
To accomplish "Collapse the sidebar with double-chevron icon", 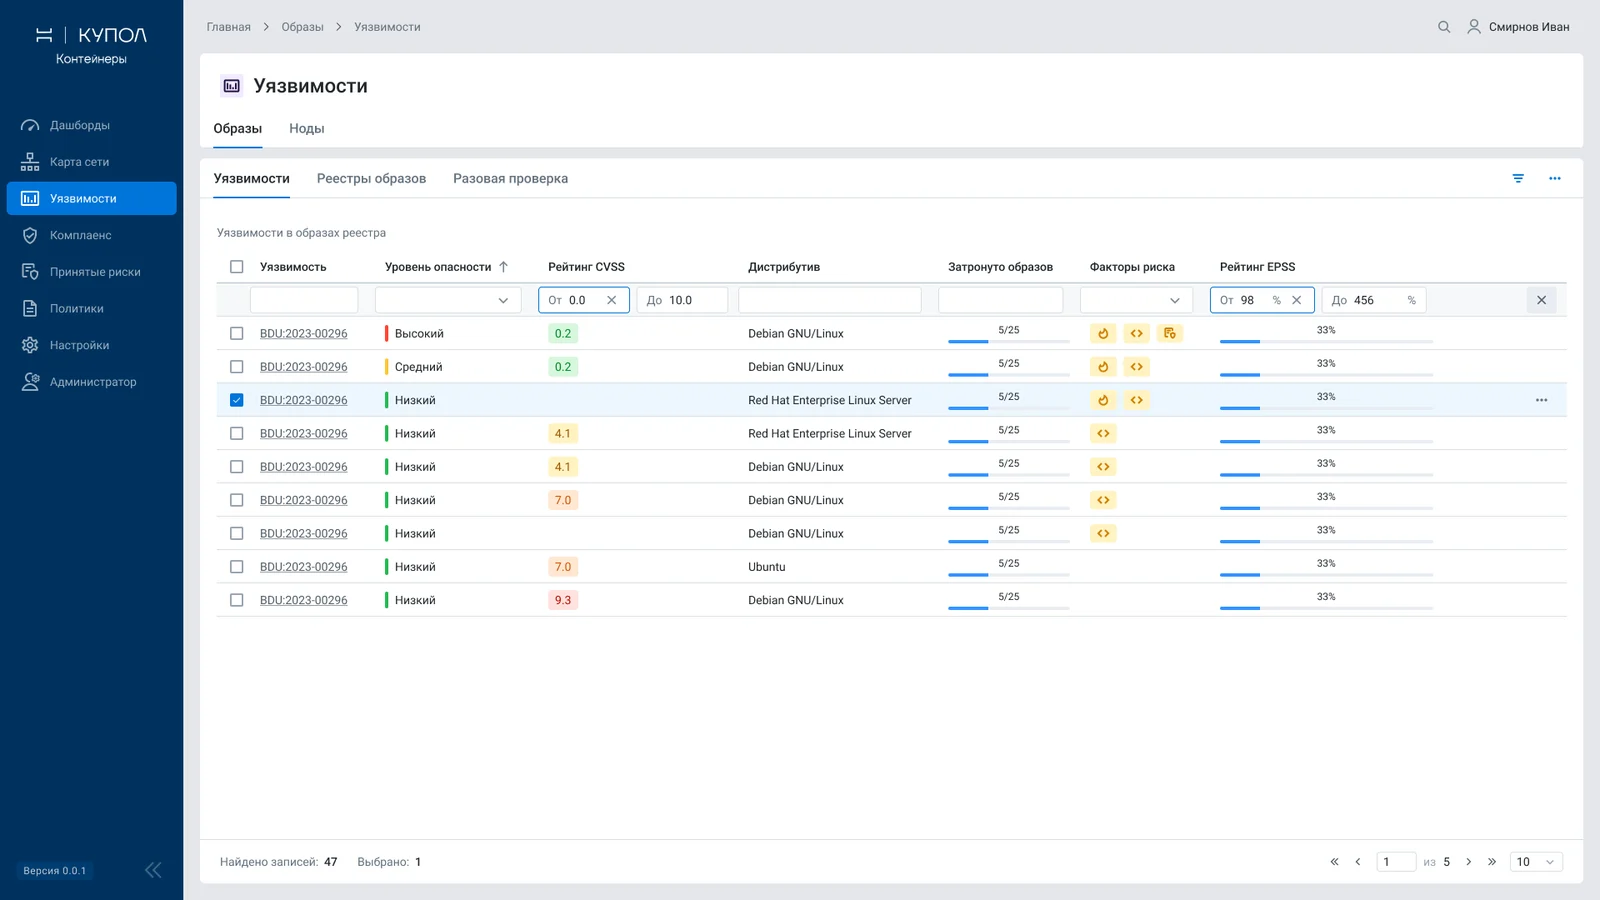I will [153, 870].
